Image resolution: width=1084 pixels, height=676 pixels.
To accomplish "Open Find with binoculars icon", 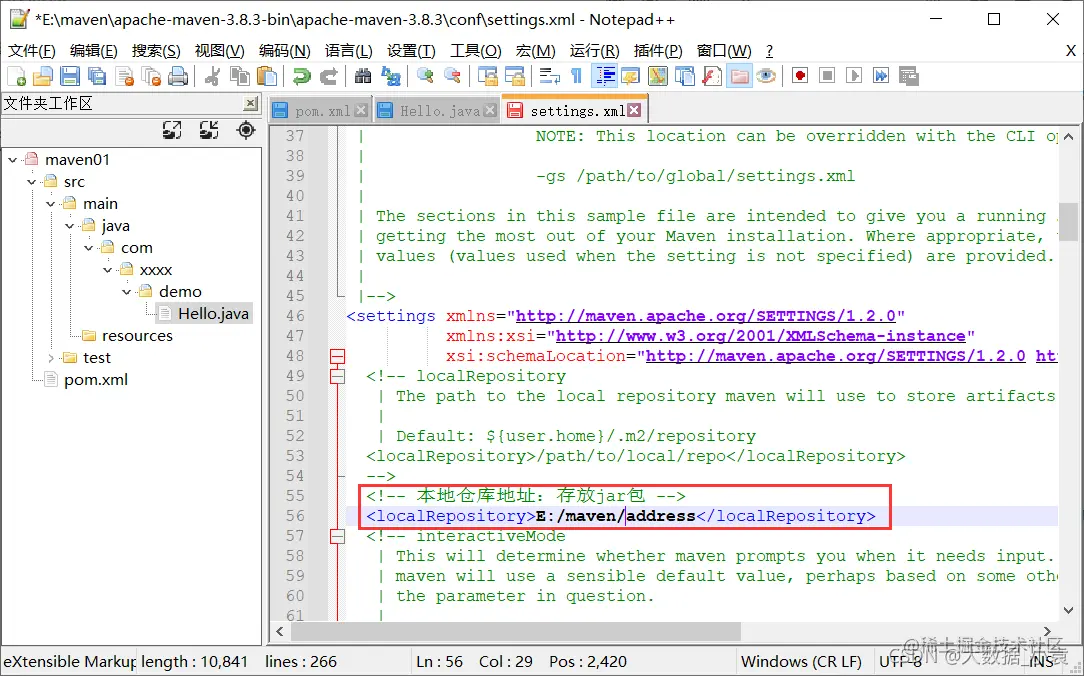I will [x=363, y=76].
